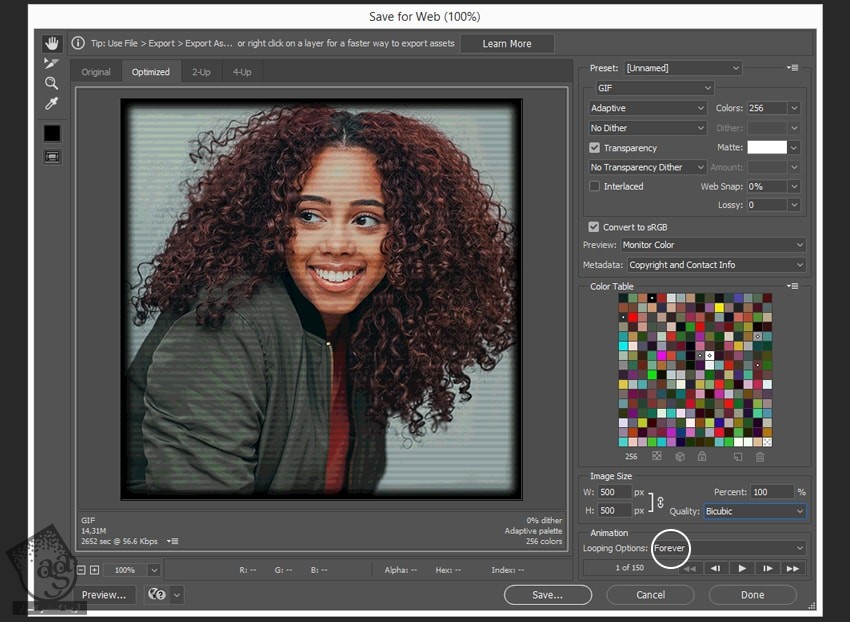850x622 pixels.
Task: Select the Zoom tool
Action: tap(51, 84)
